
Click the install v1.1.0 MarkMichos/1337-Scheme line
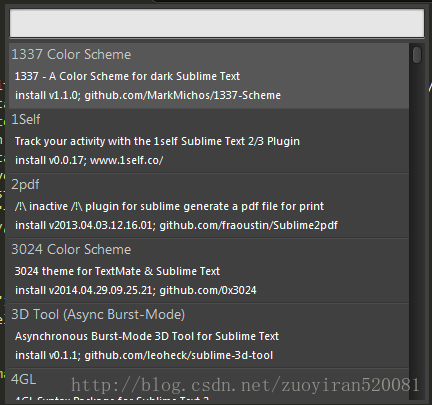pyautogui.click(x=148, y=95)
